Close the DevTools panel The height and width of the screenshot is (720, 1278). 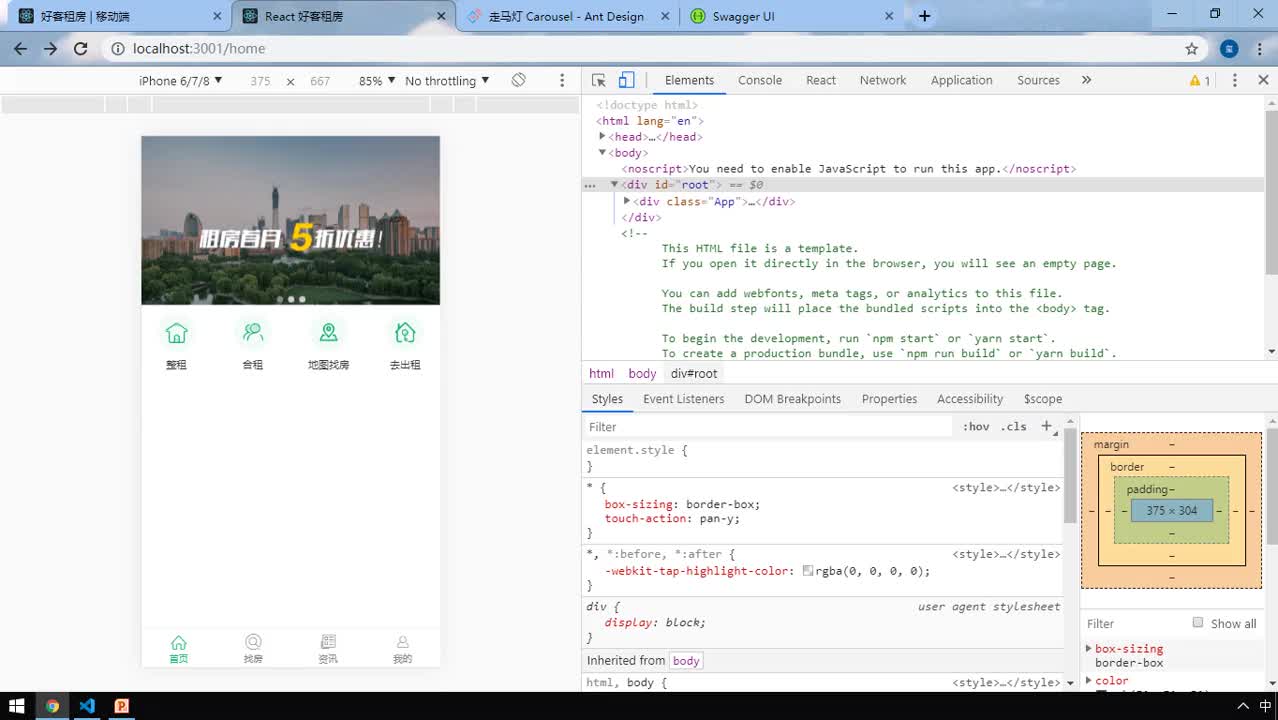coord(1263,80)
